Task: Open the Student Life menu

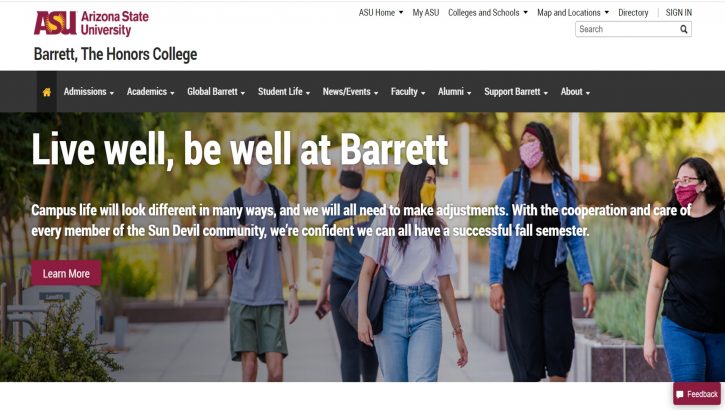Action: click(284, 92)
